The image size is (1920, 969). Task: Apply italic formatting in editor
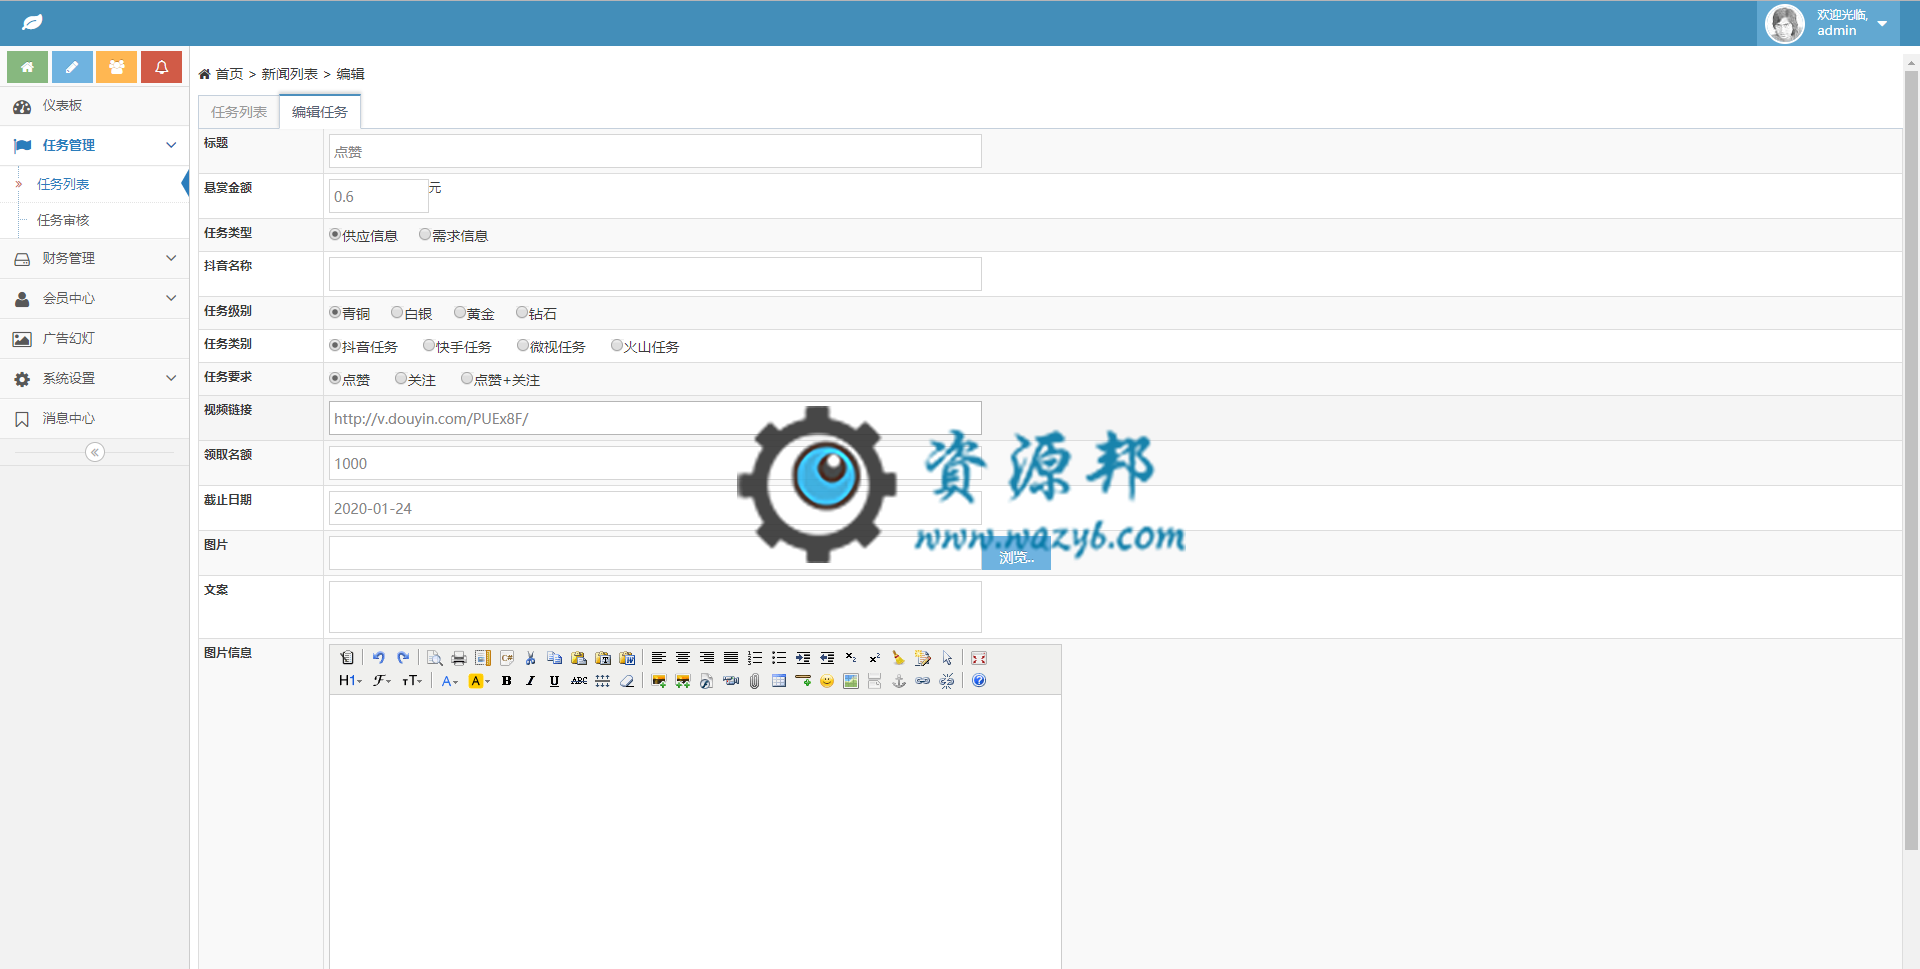coord(531,681)
